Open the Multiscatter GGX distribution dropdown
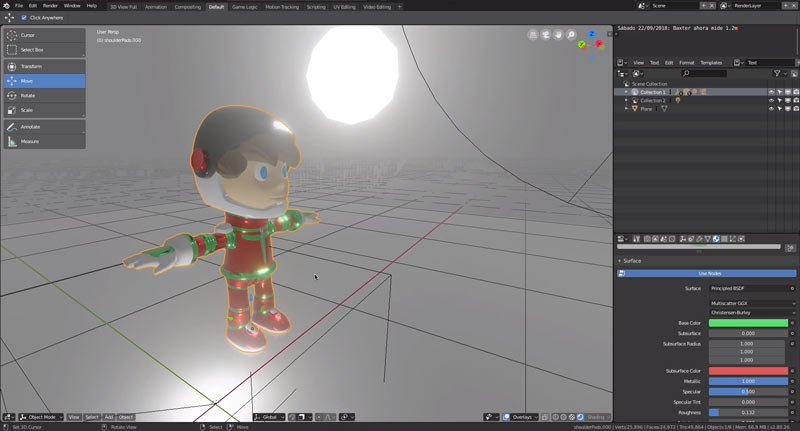 (x=753, y=303)
